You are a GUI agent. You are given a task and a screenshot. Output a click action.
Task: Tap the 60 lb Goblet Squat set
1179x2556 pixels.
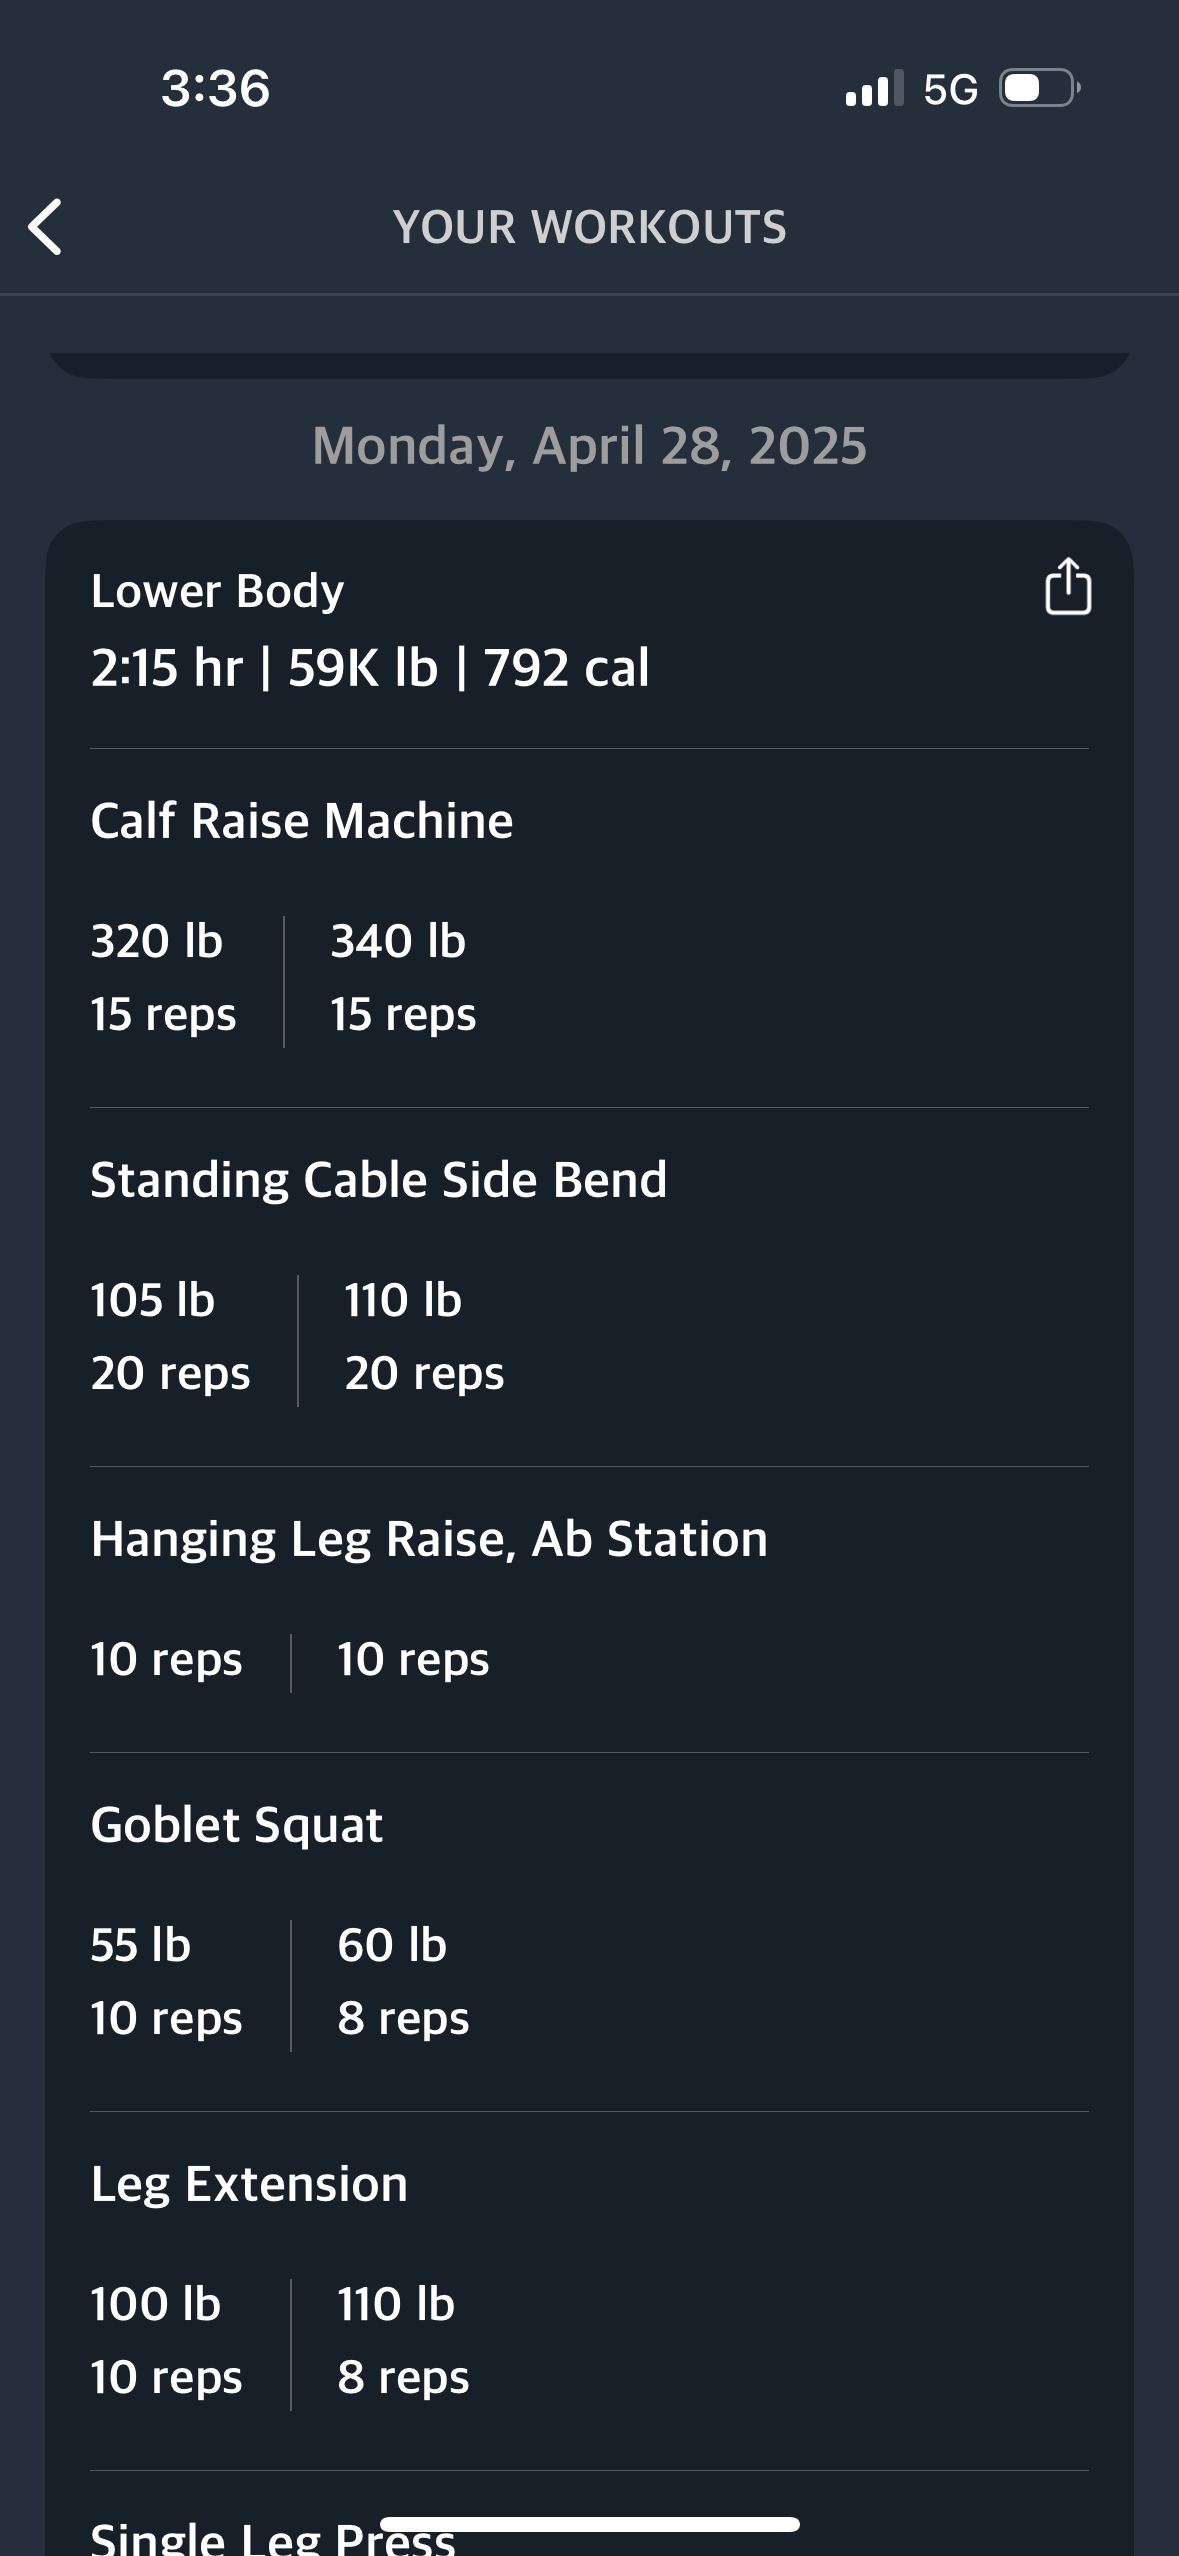tap(403, 1981)
